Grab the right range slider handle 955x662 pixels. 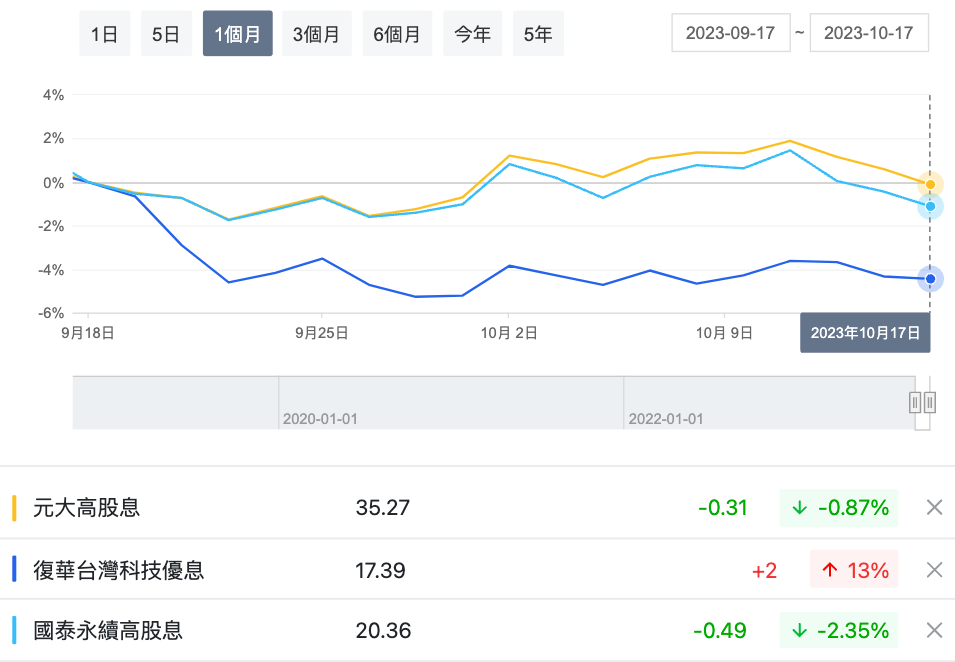coord(930,402)
